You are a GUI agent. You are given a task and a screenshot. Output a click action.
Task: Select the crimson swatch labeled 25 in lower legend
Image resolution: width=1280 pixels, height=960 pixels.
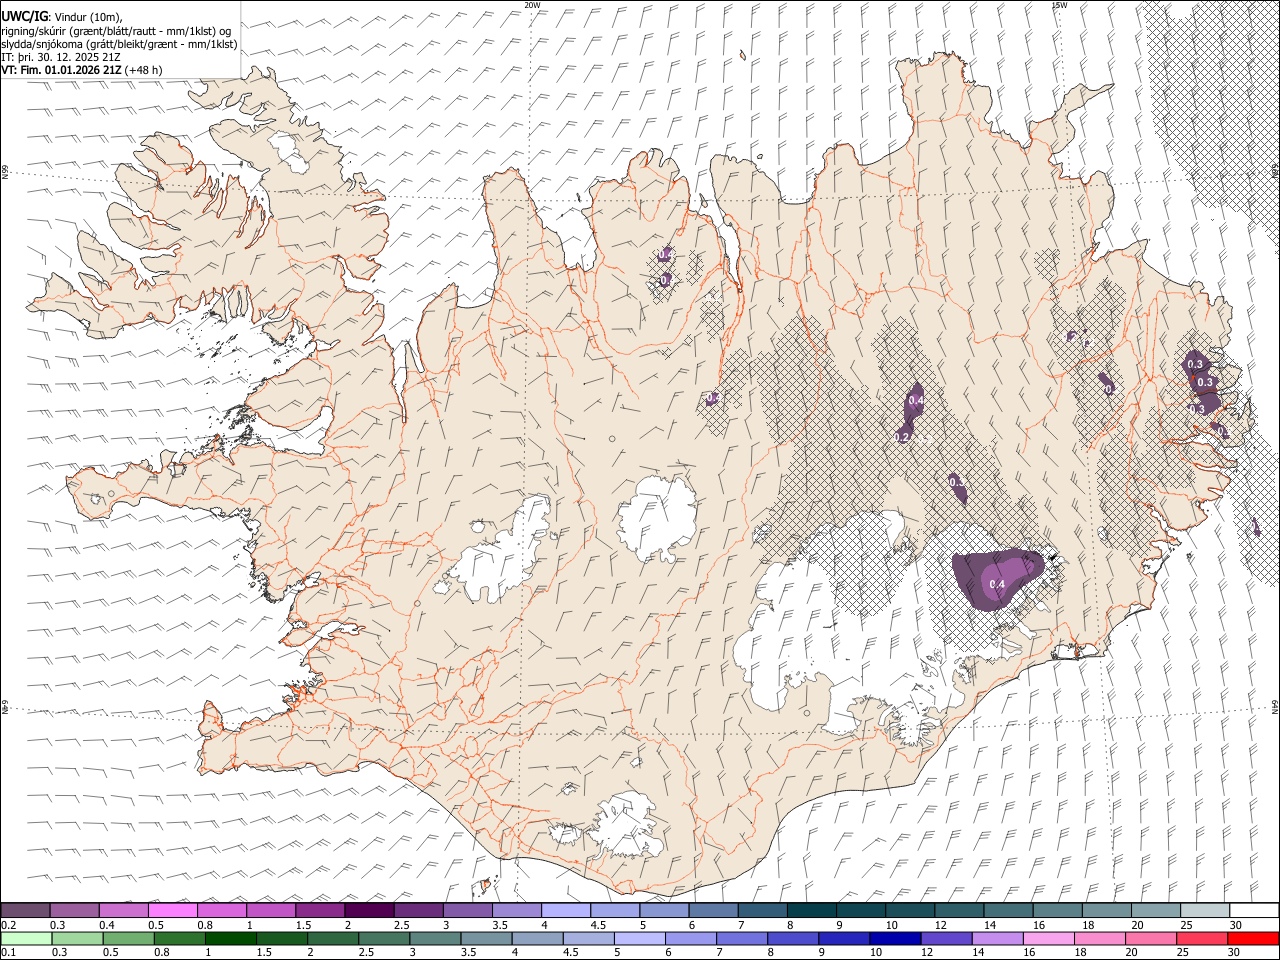click(1202, 938)
